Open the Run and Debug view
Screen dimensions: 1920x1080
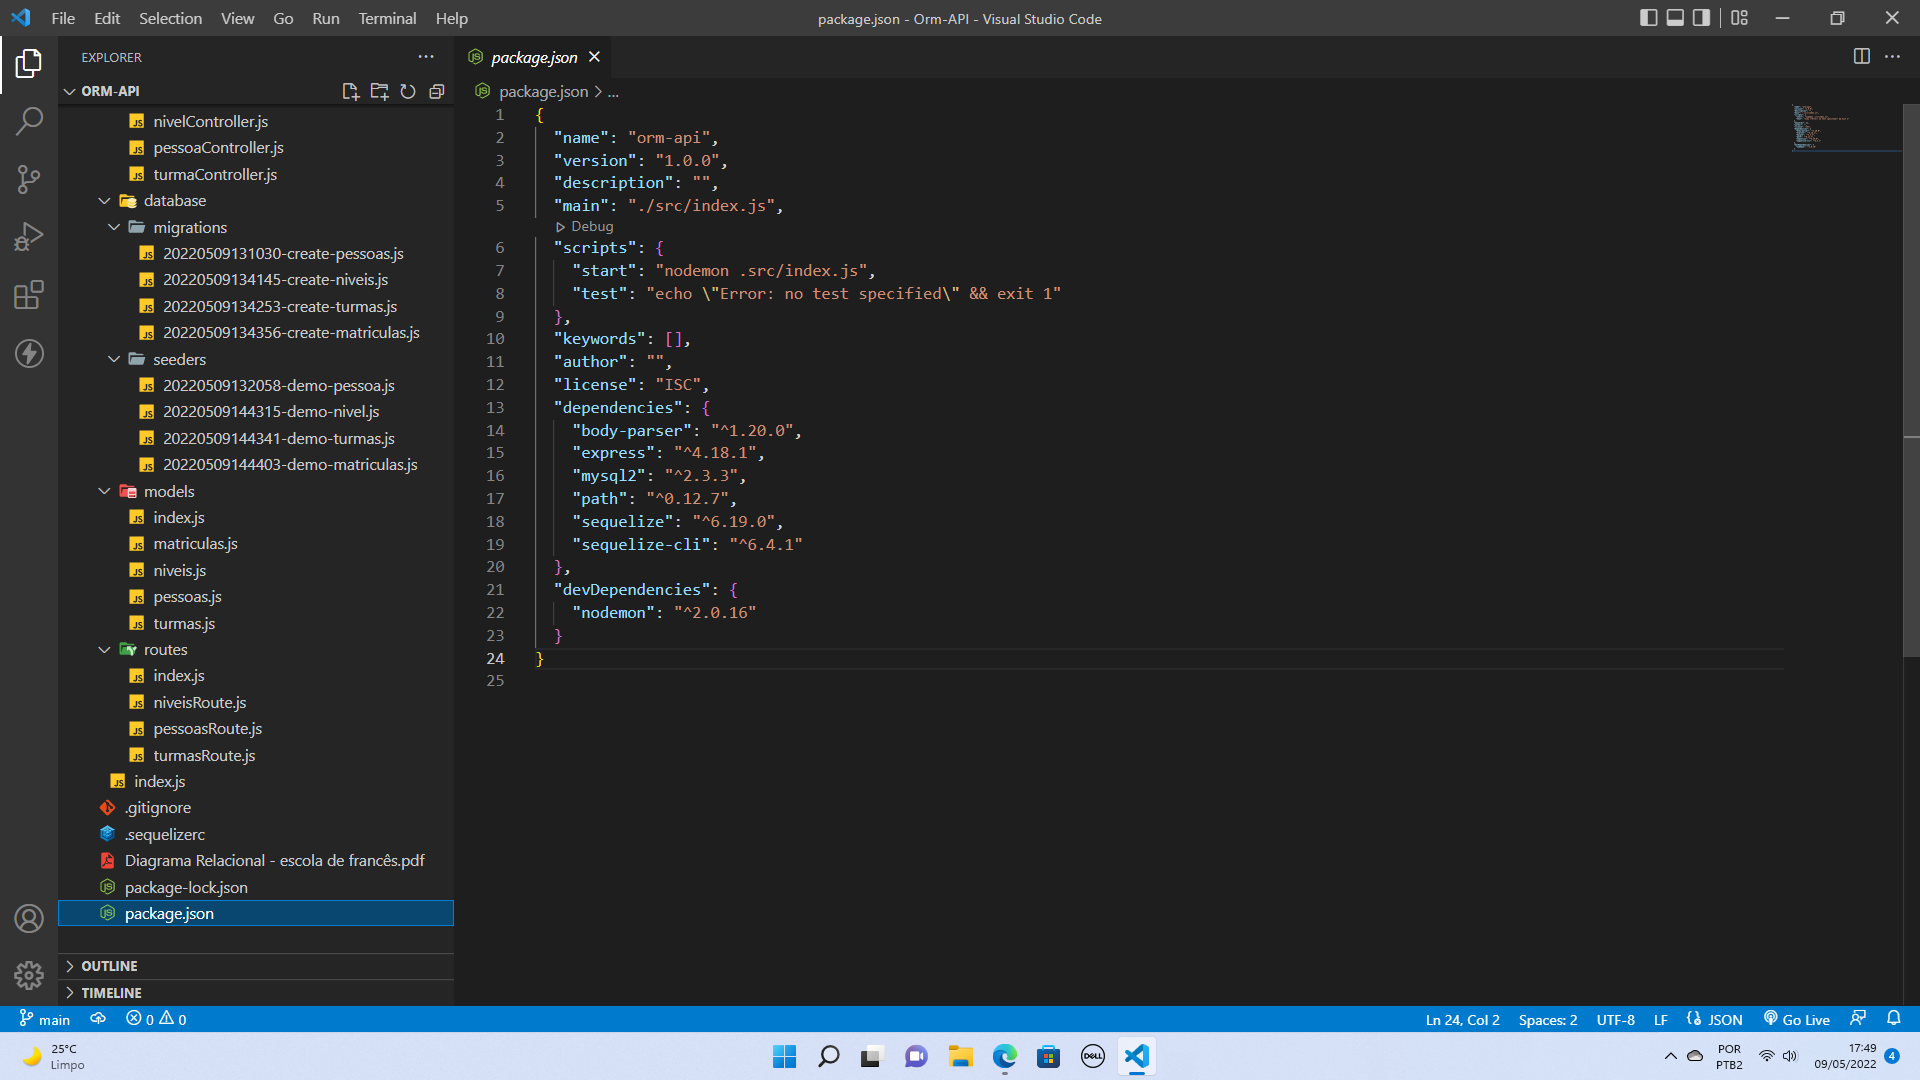pyautogui.click(x=29, y=235)
